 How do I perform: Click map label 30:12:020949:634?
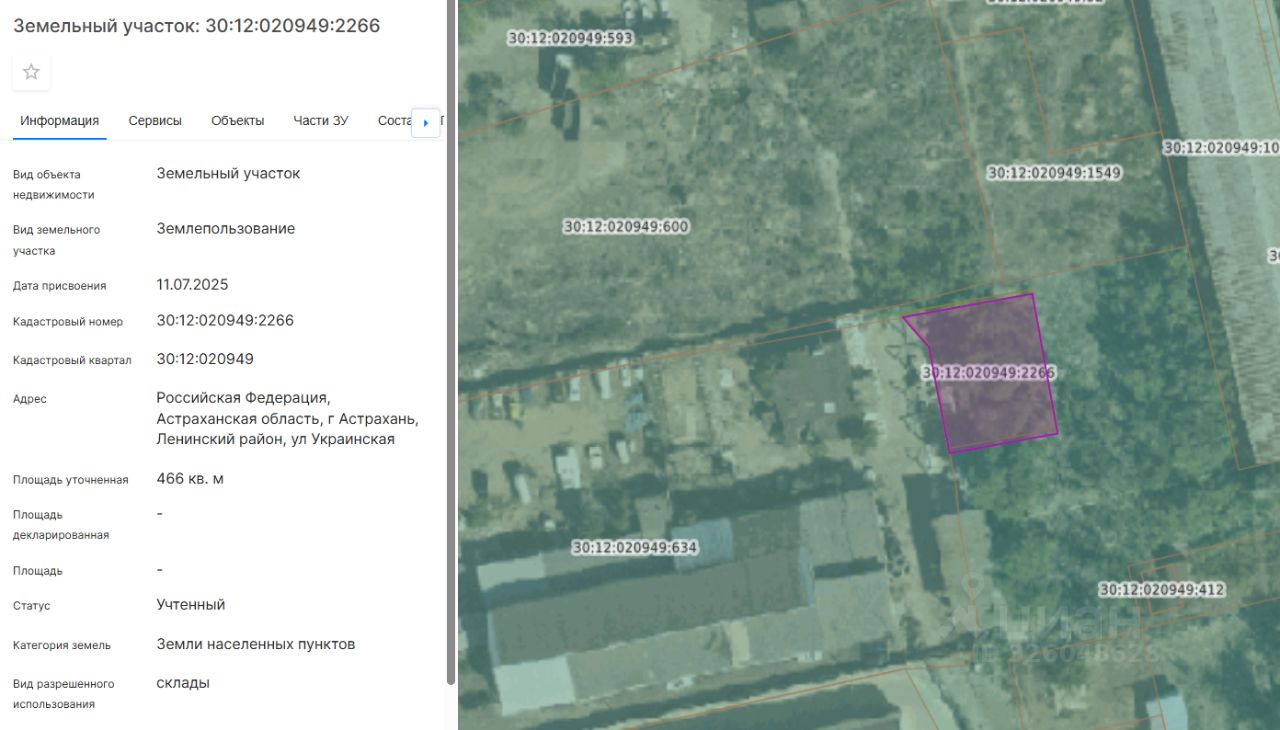coord(635,548)
